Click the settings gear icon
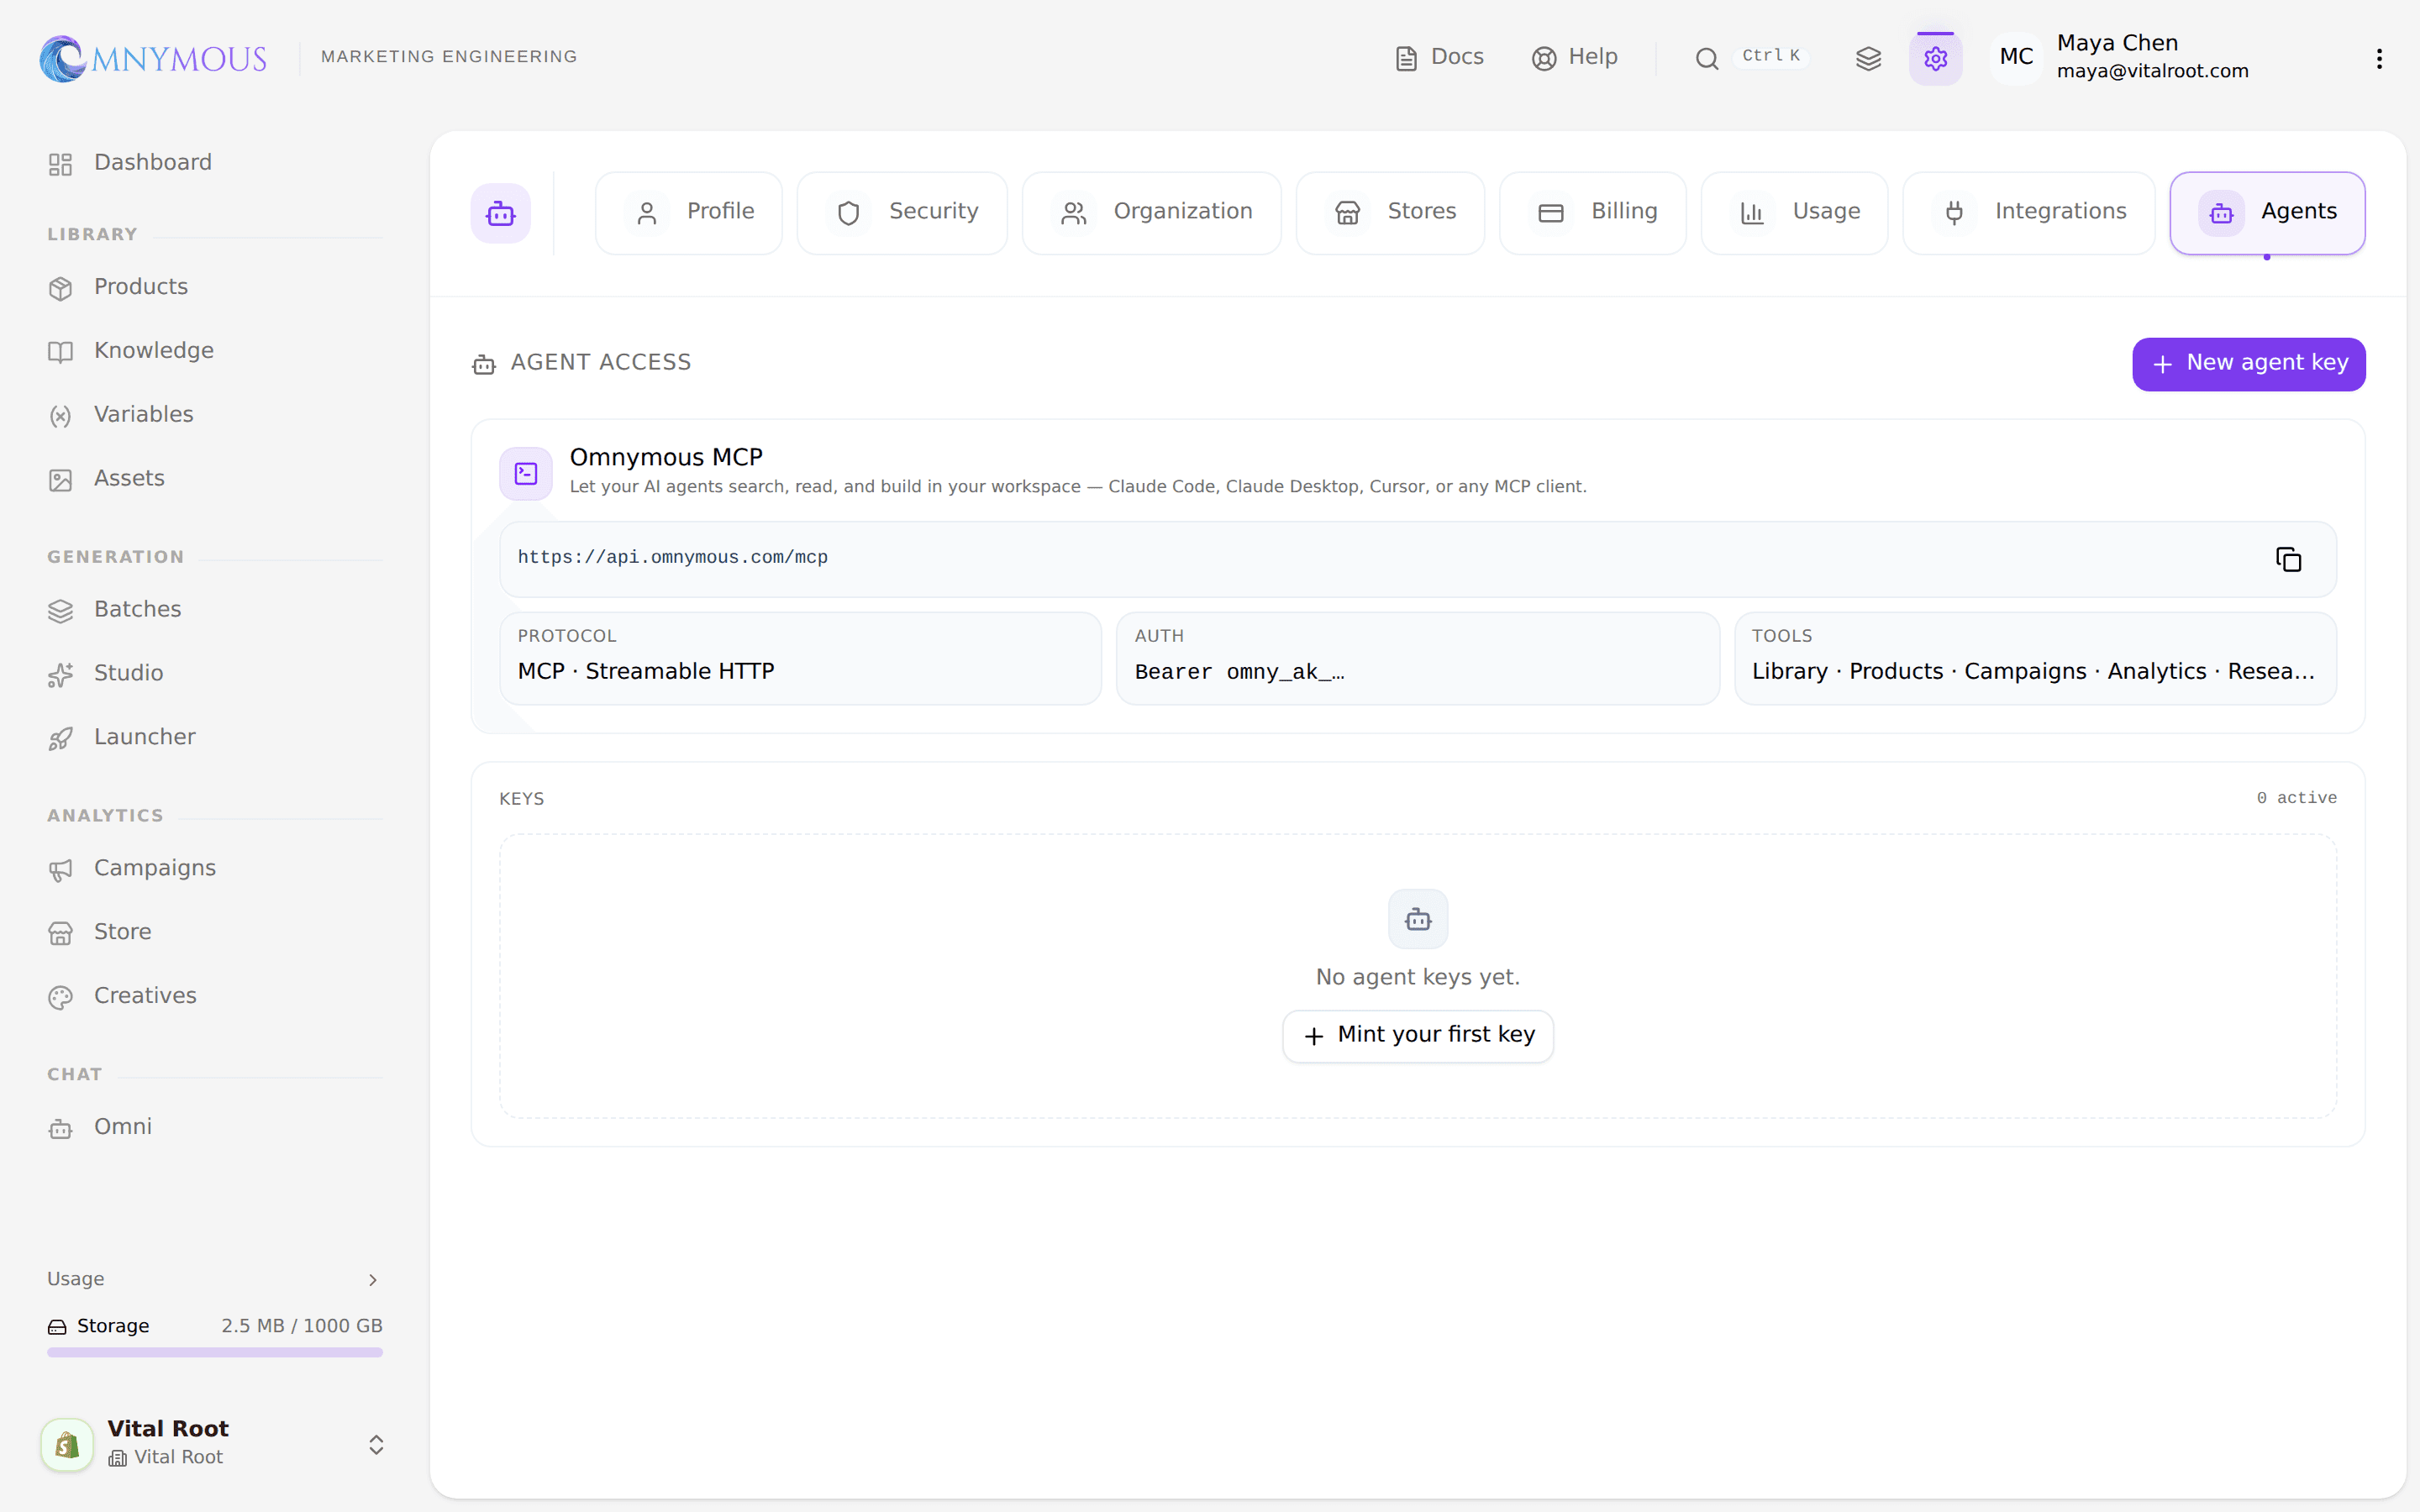 1935,59
